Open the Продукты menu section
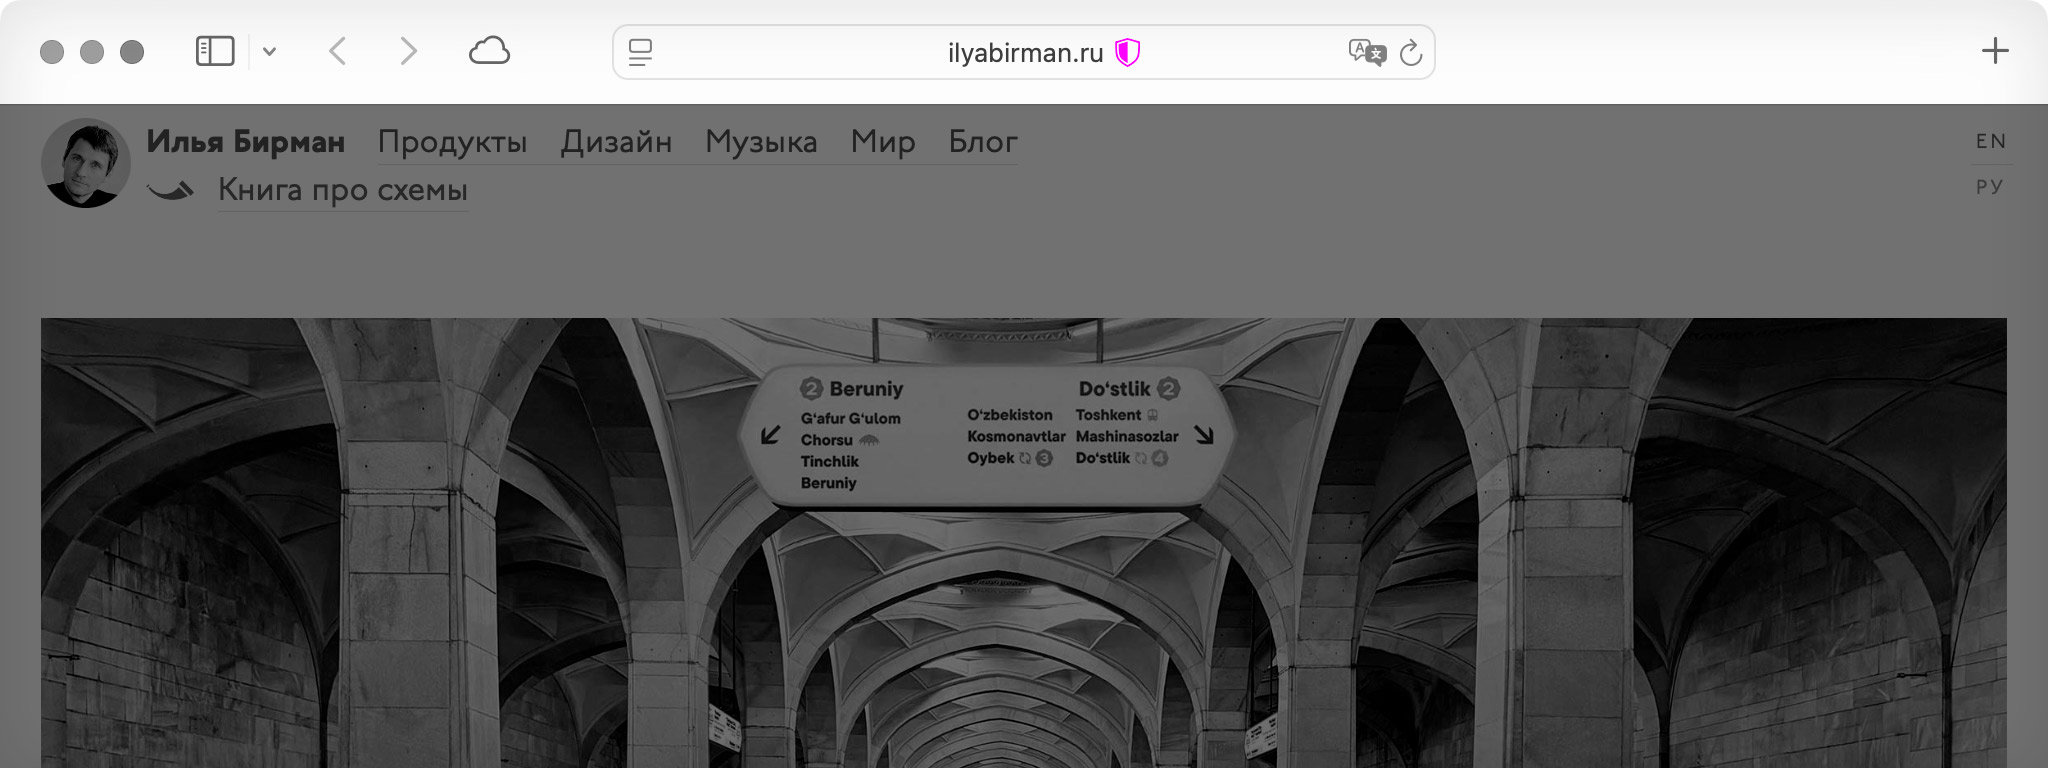Viewport: 2048px width, 768px height. click(452, 142)
